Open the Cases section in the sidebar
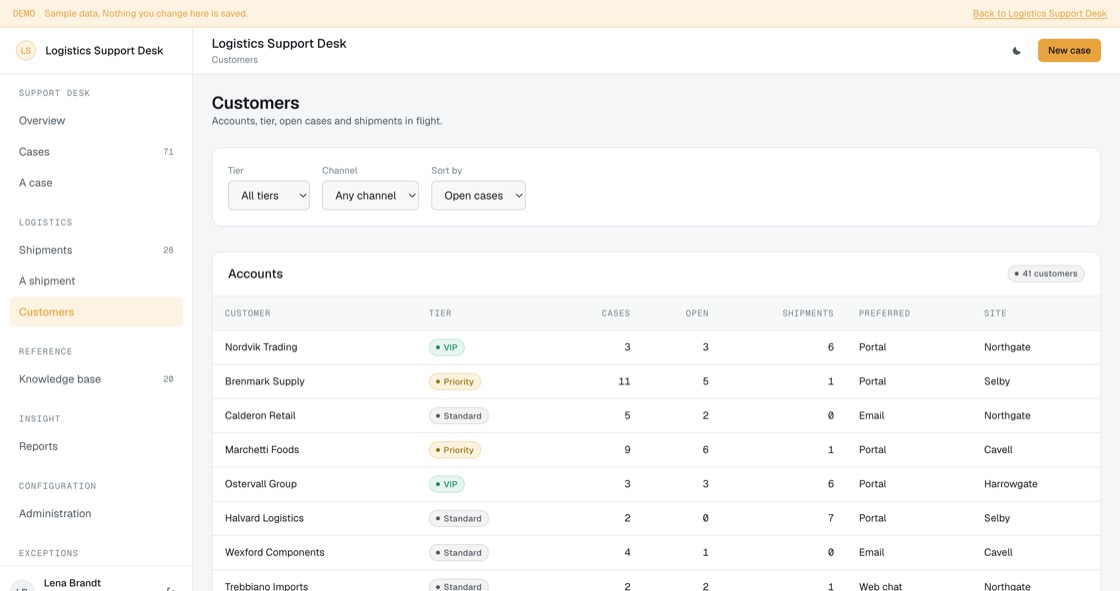This screenshot has height=591, width=1120. point(96,152)
